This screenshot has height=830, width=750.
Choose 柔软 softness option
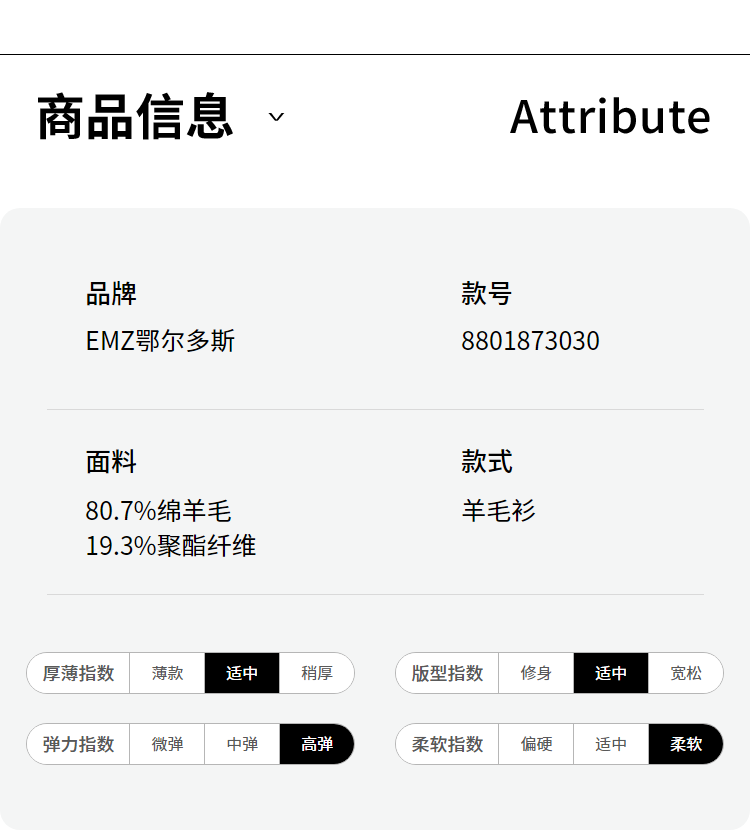(x=685, y=744)
